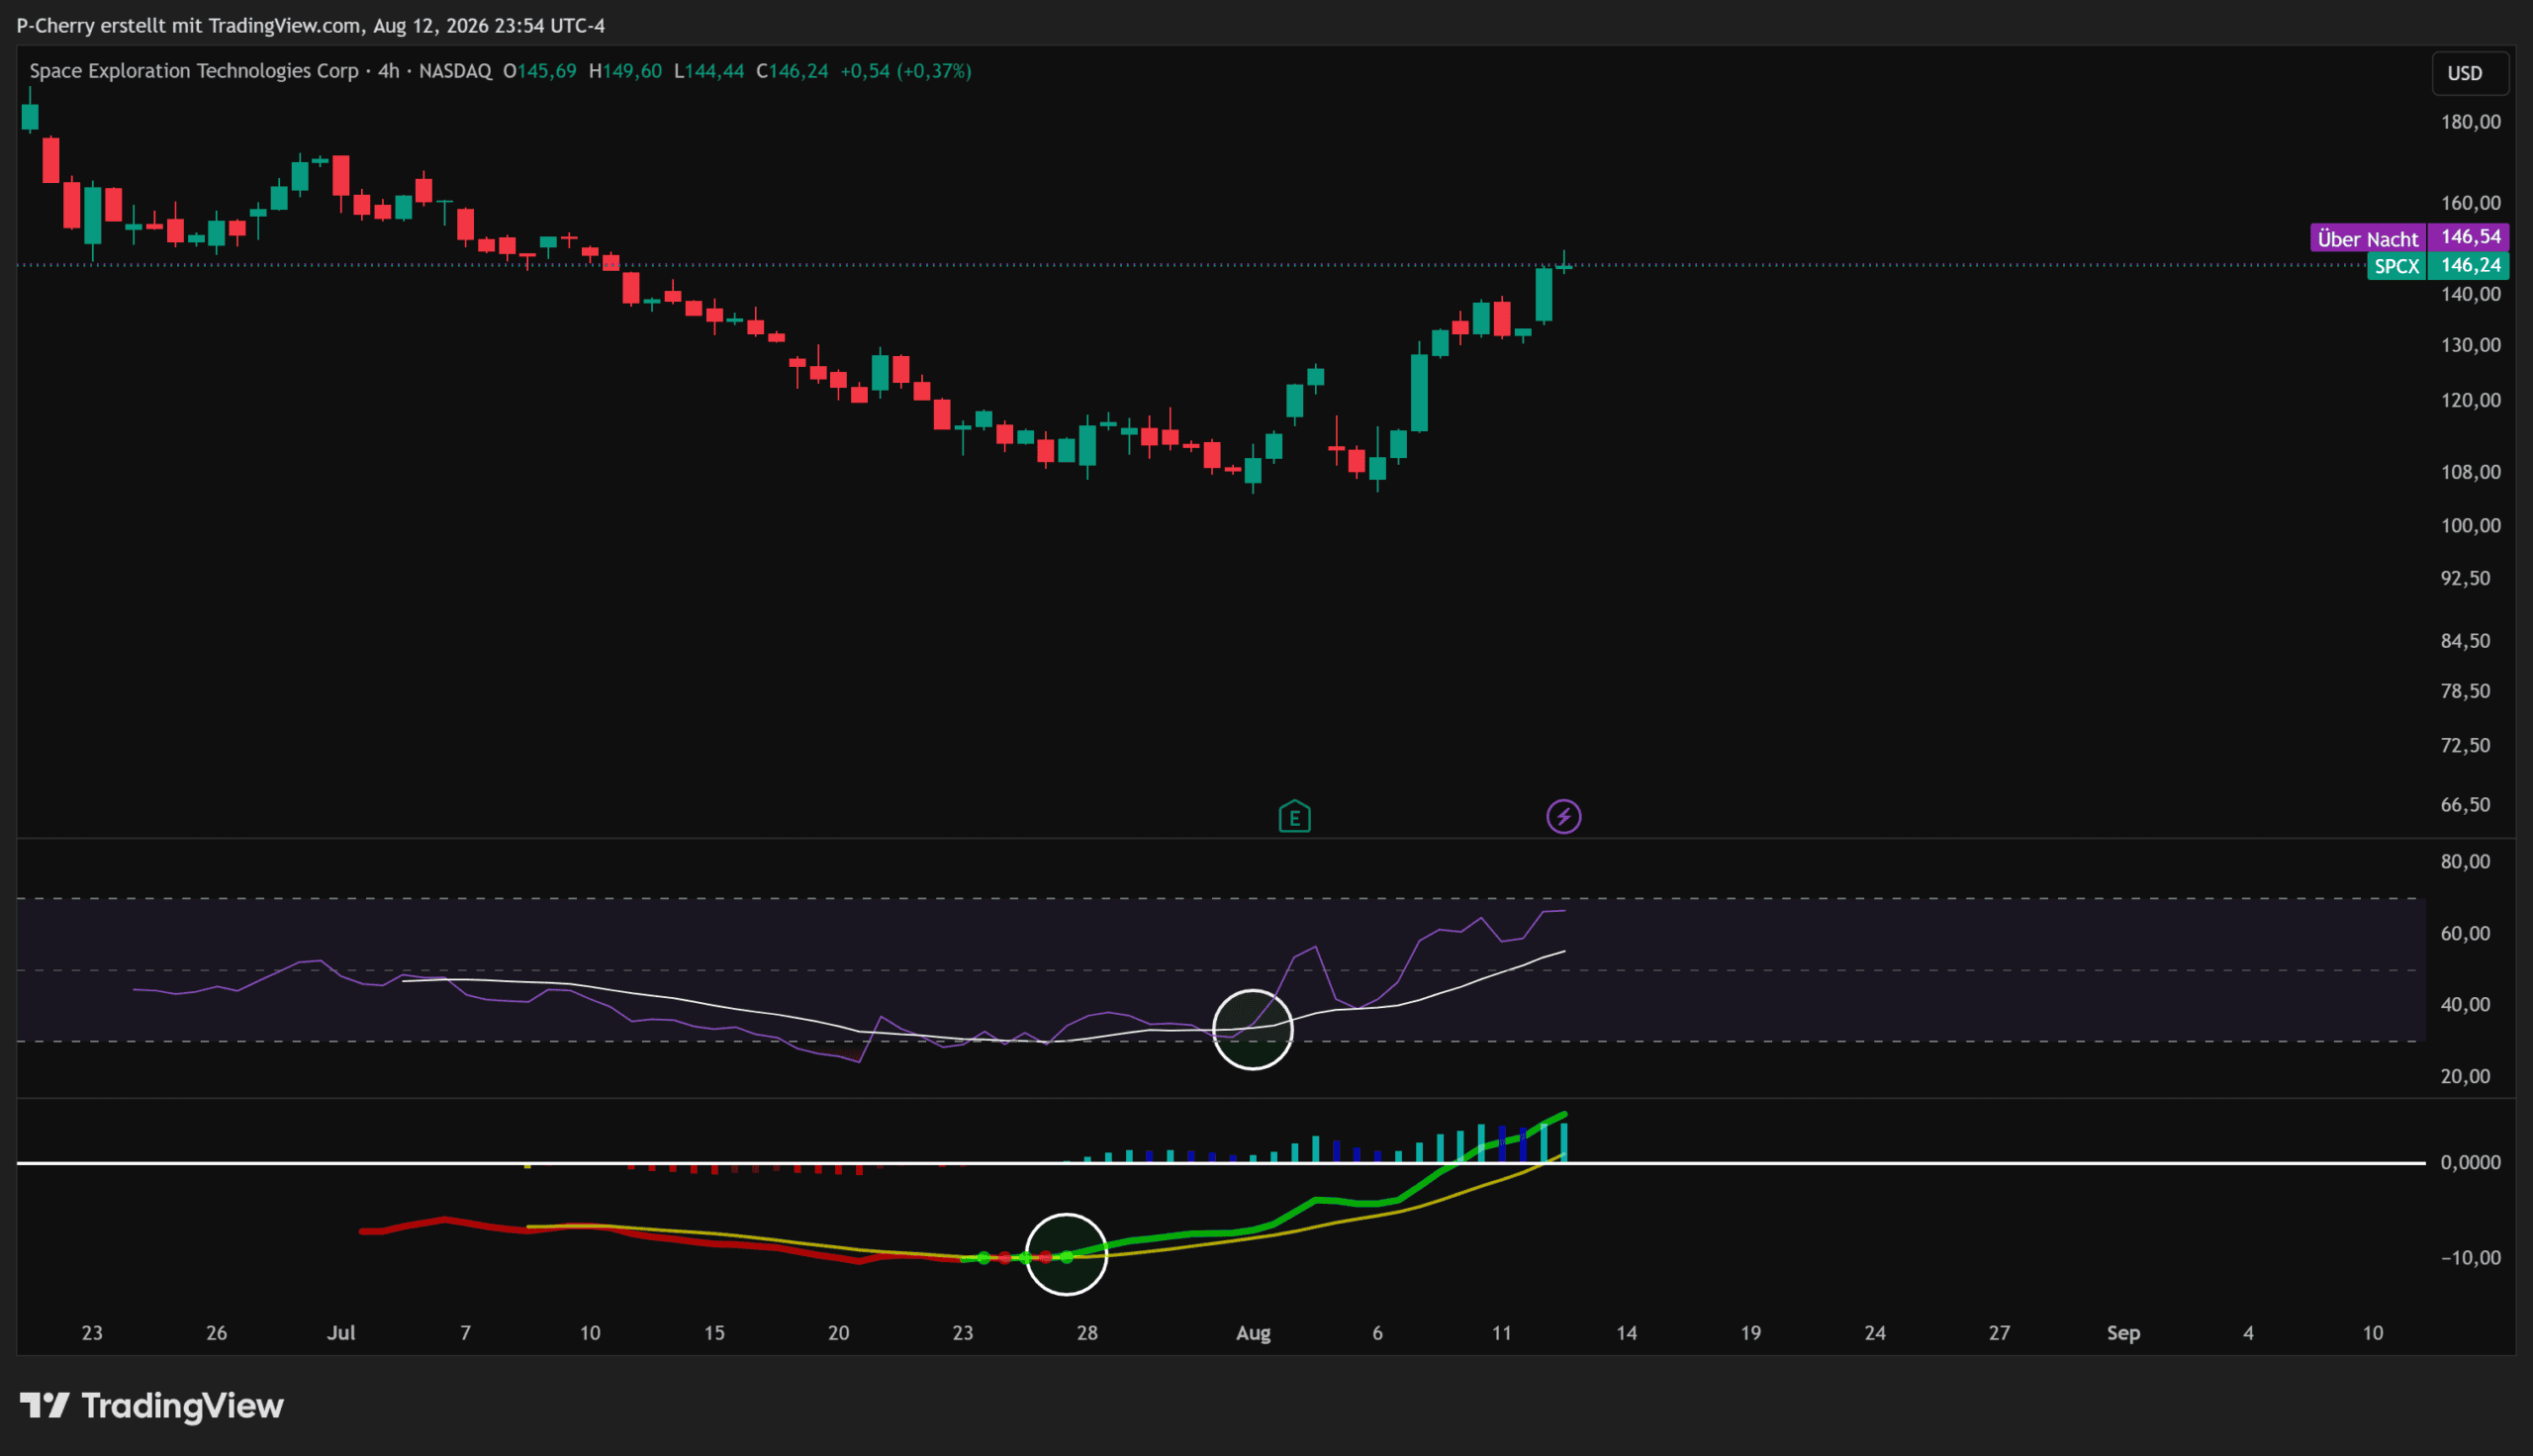
Task: Click the change value +0,54 (+0,37%)
Action: pyautogui.click(x=906, y=71)
